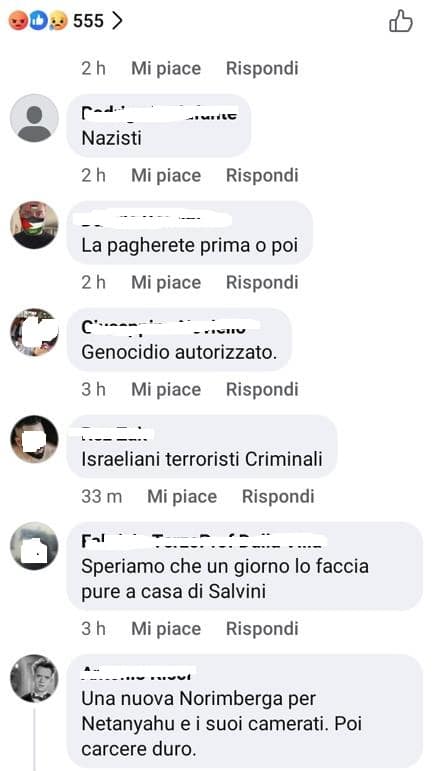Open the 555 reactions chevron arrow
Image resolution: width=435 pixels, height=771 pixels.
(x=116, y=21)
